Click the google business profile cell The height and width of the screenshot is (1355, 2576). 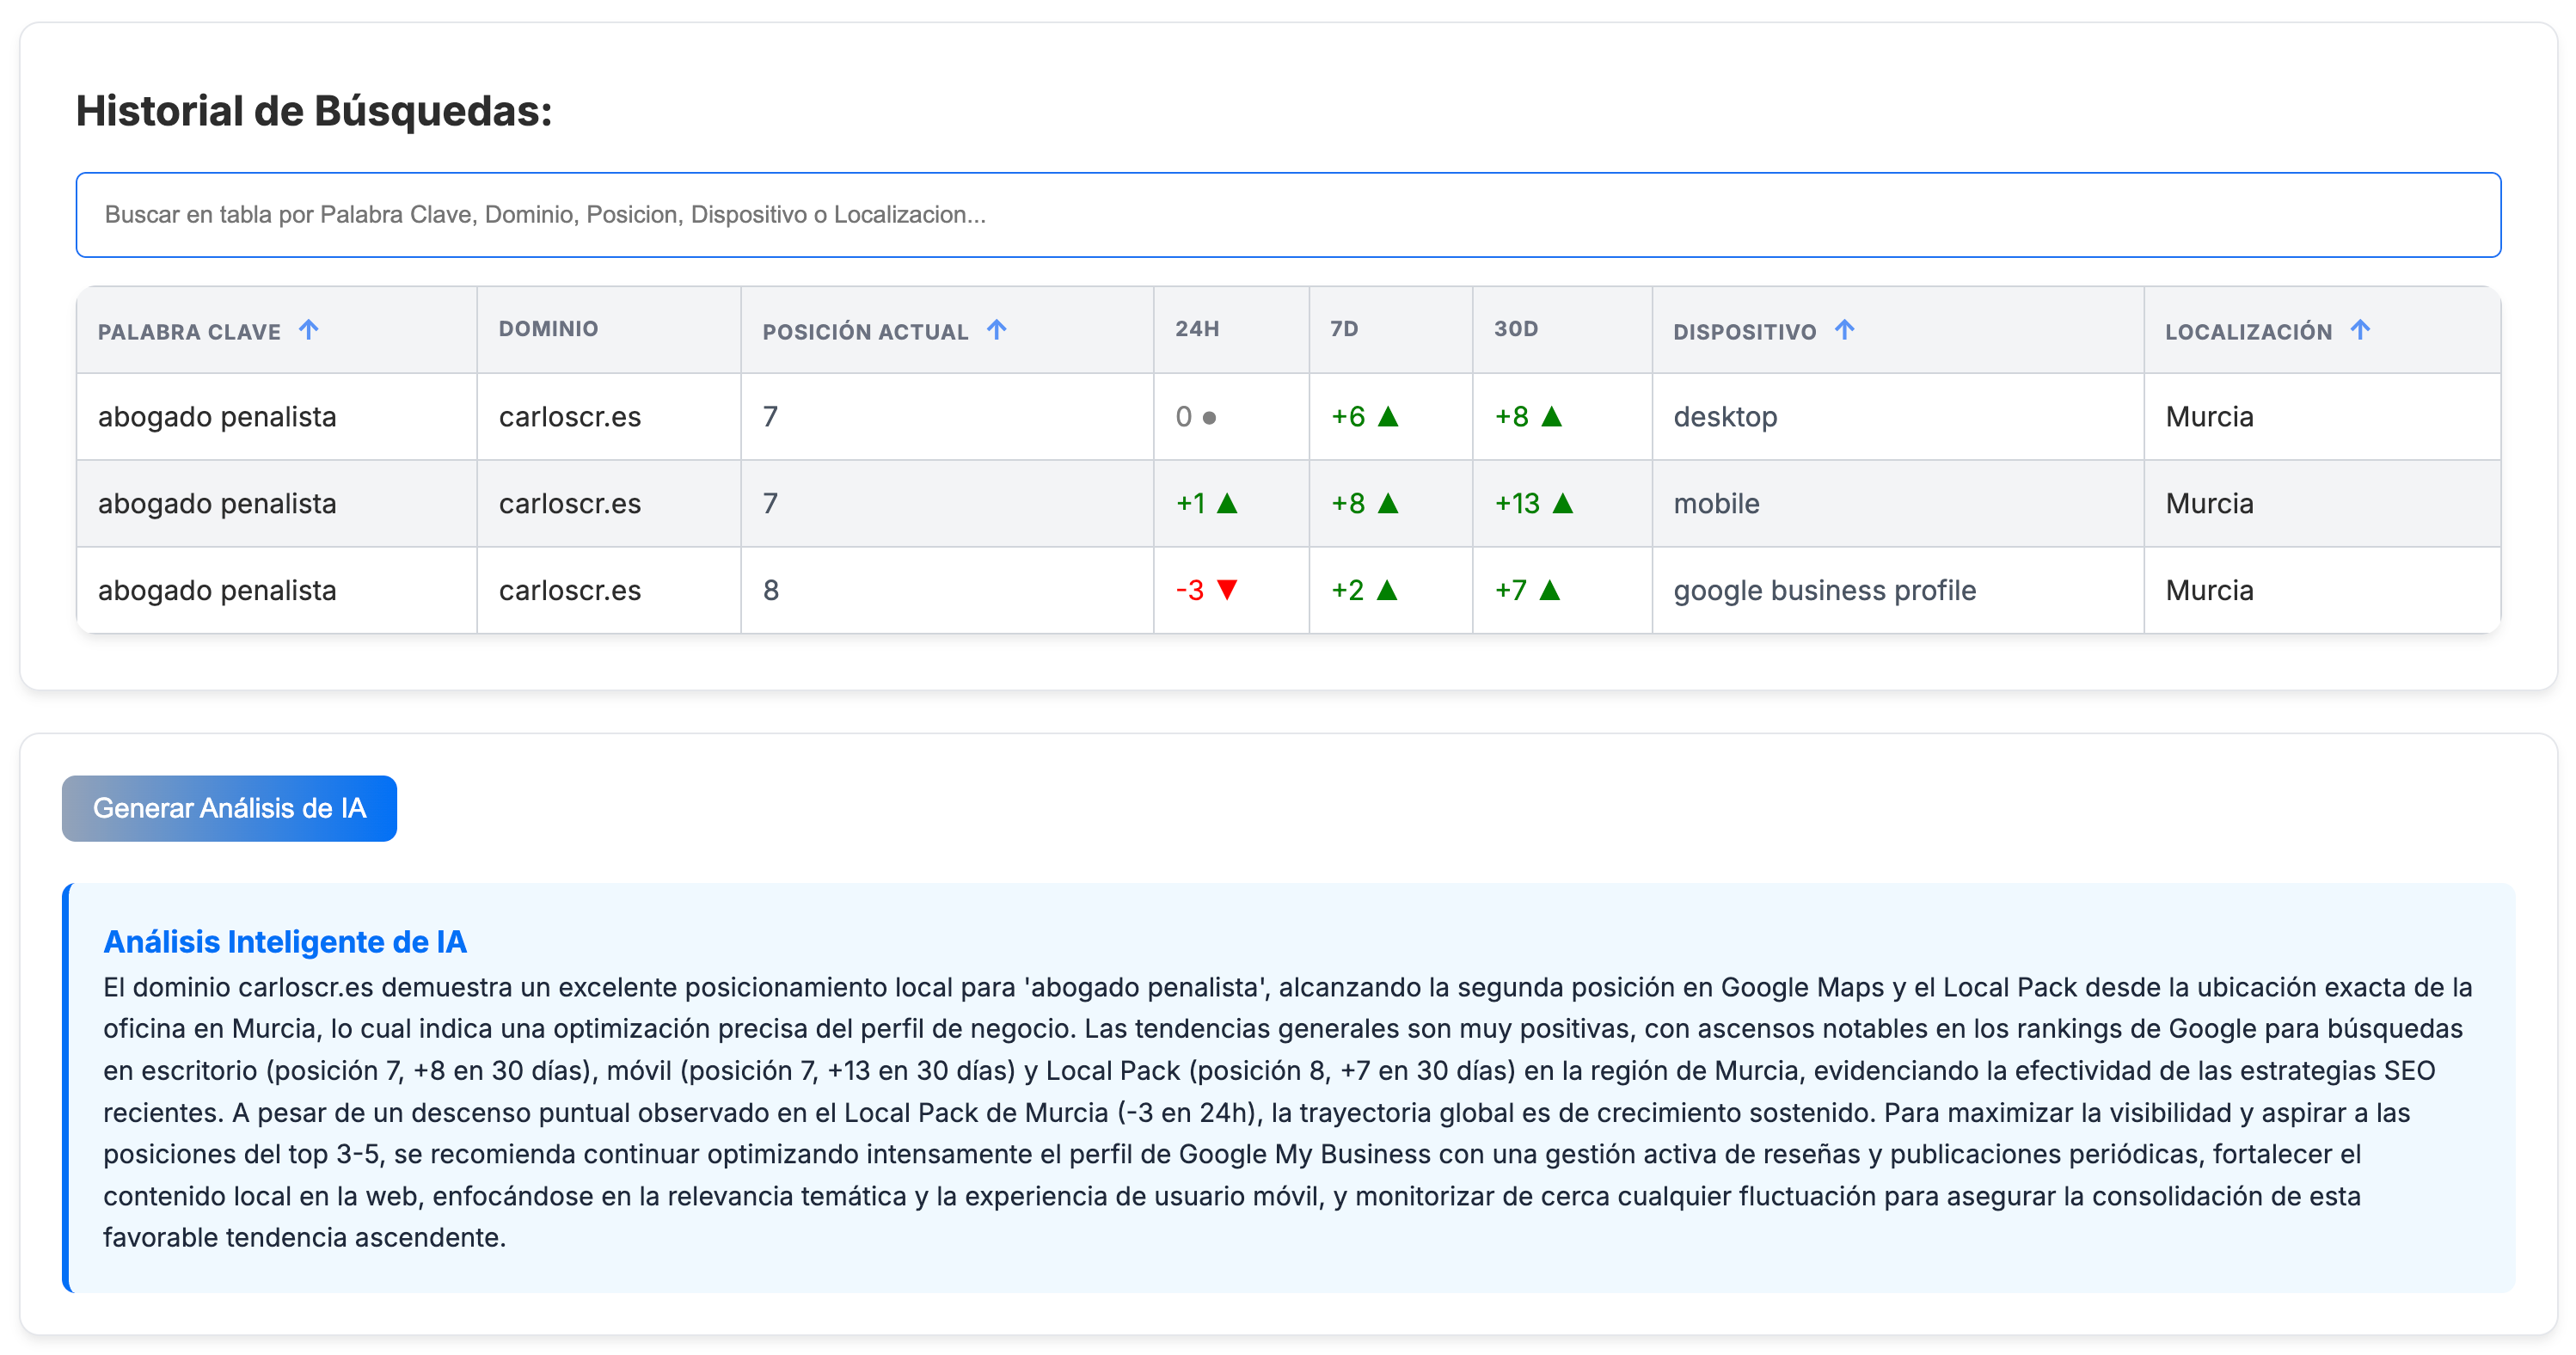pyautogui.click(x=1824, y=590)
